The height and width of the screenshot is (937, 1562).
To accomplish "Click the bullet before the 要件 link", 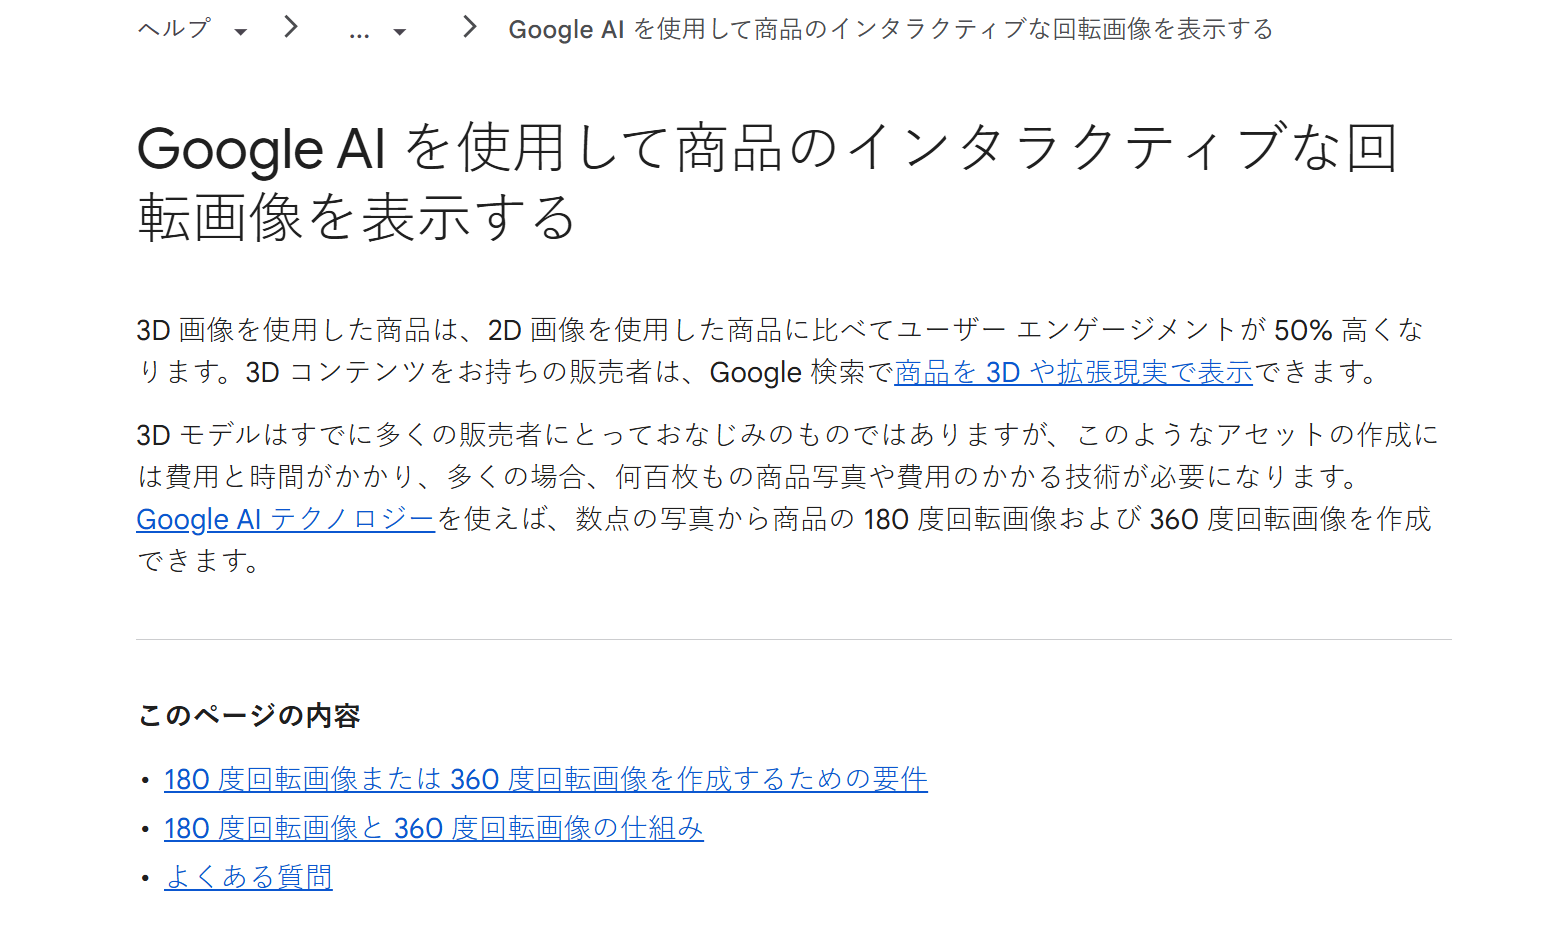I will 145,781.
